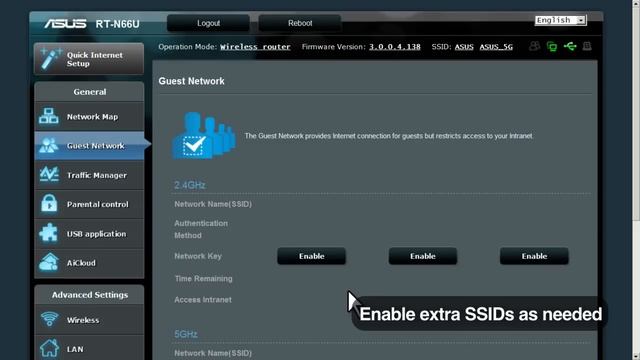Open Parental control lock icon

tap(49, 204)
